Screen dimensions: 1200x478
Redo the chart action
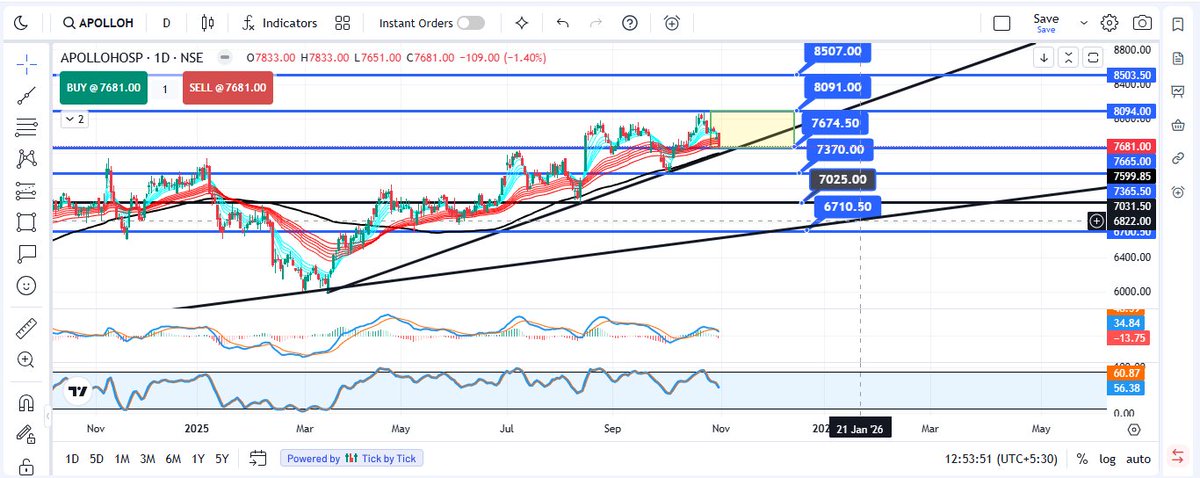click(x=597, y=22)
